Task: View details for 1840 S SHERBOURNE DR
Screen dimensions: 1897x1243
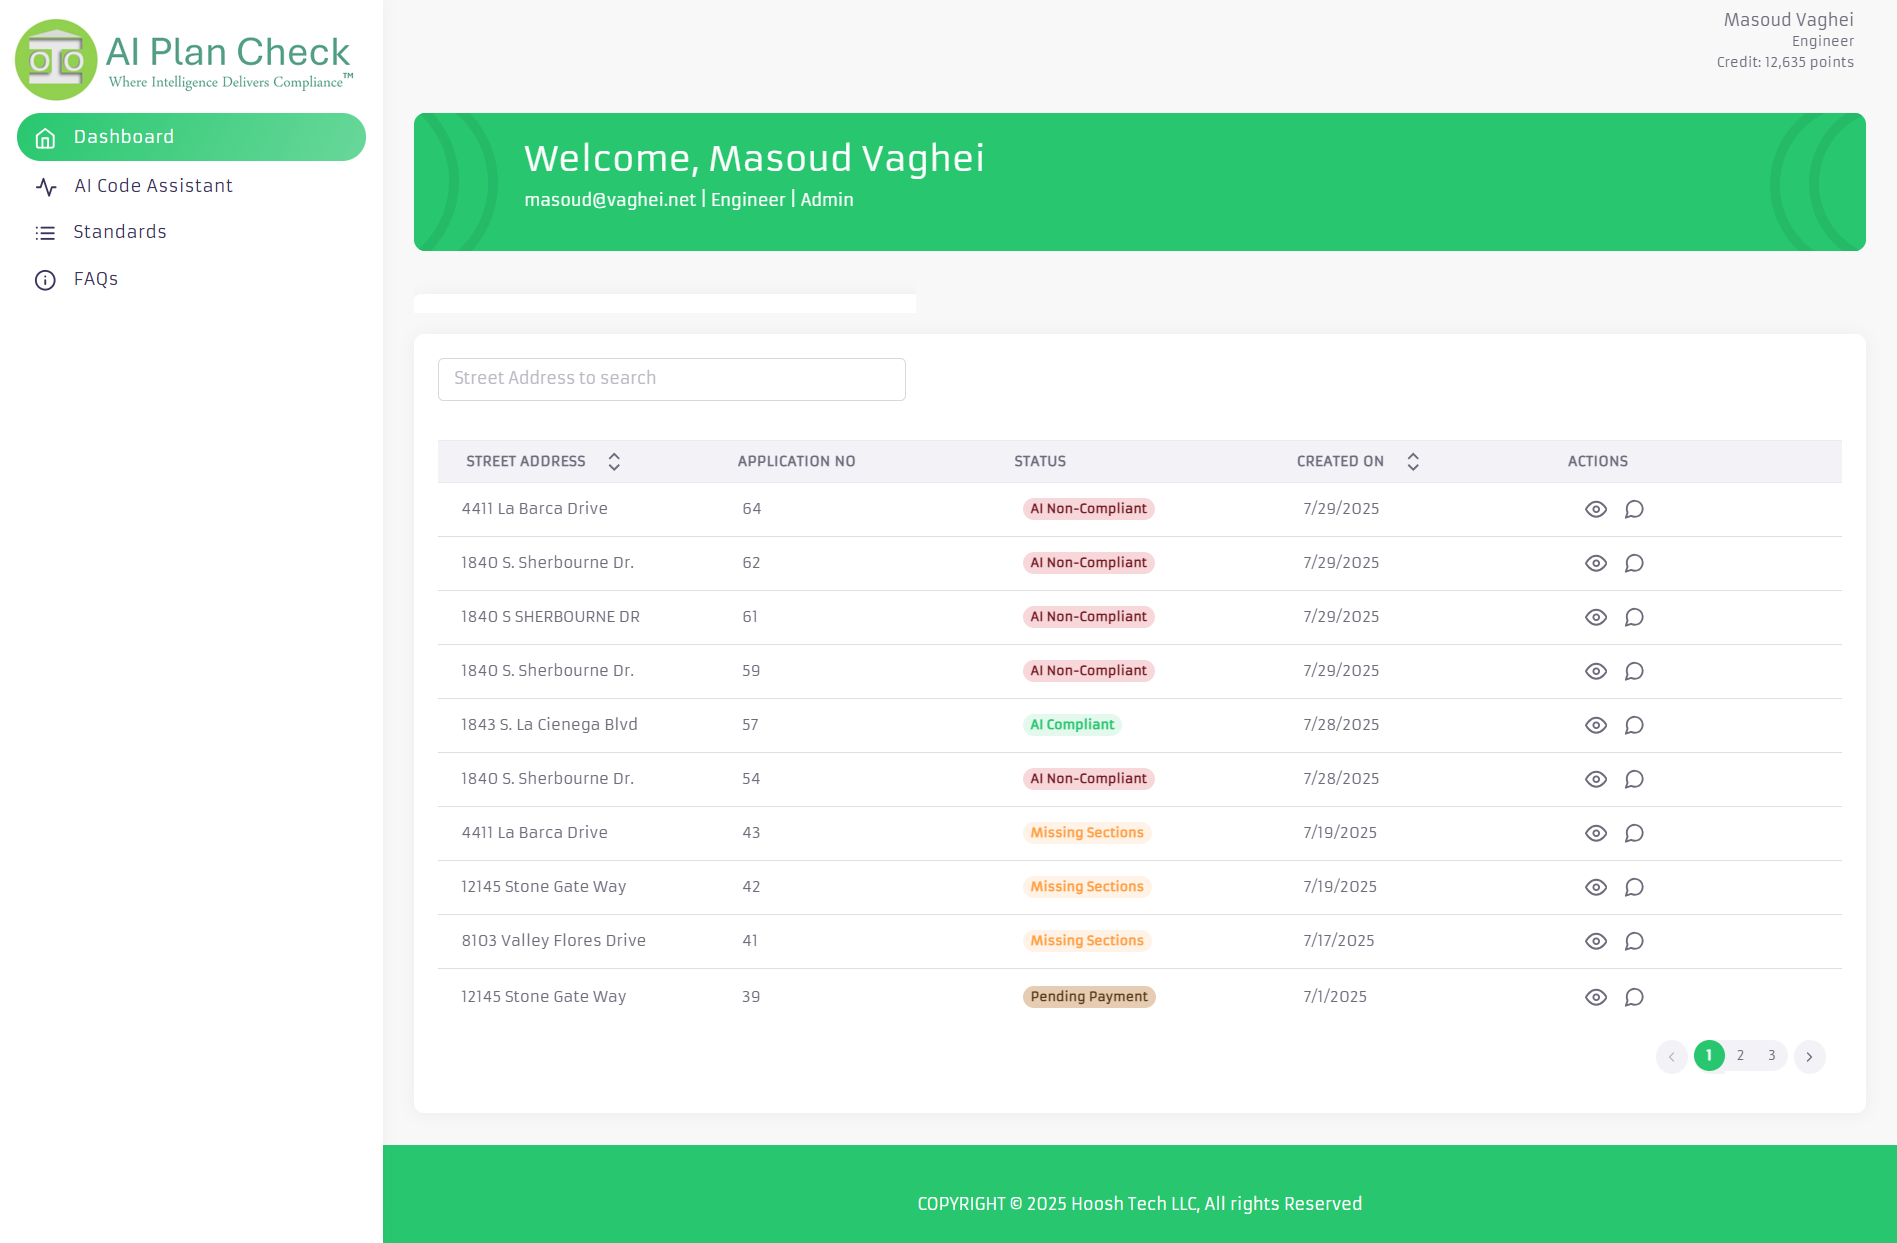Action: point(1595,617)
